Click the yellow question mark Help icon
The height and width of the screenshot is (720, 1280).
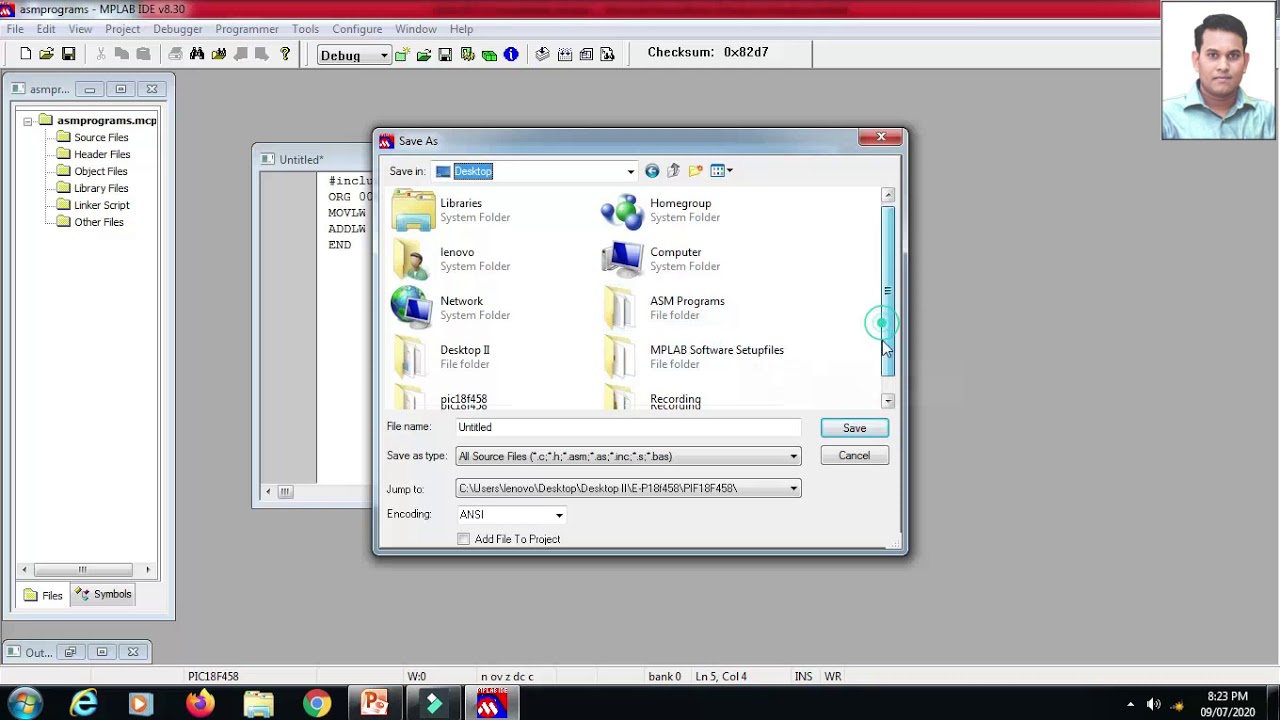[285, 54]
